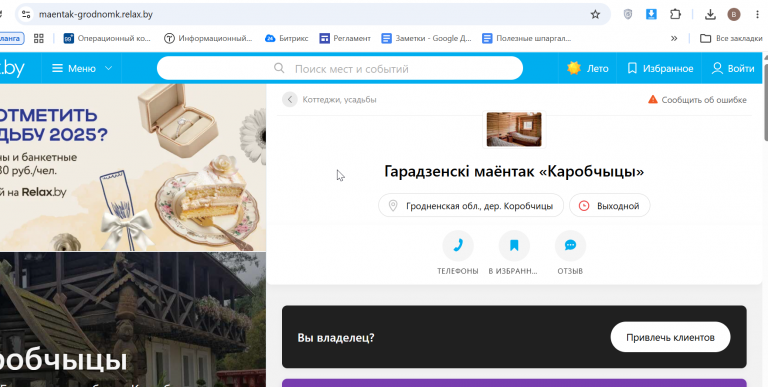This screenshot has width=768, height=387.
Task: Click Войти to log in
Action: pos(733,69)
